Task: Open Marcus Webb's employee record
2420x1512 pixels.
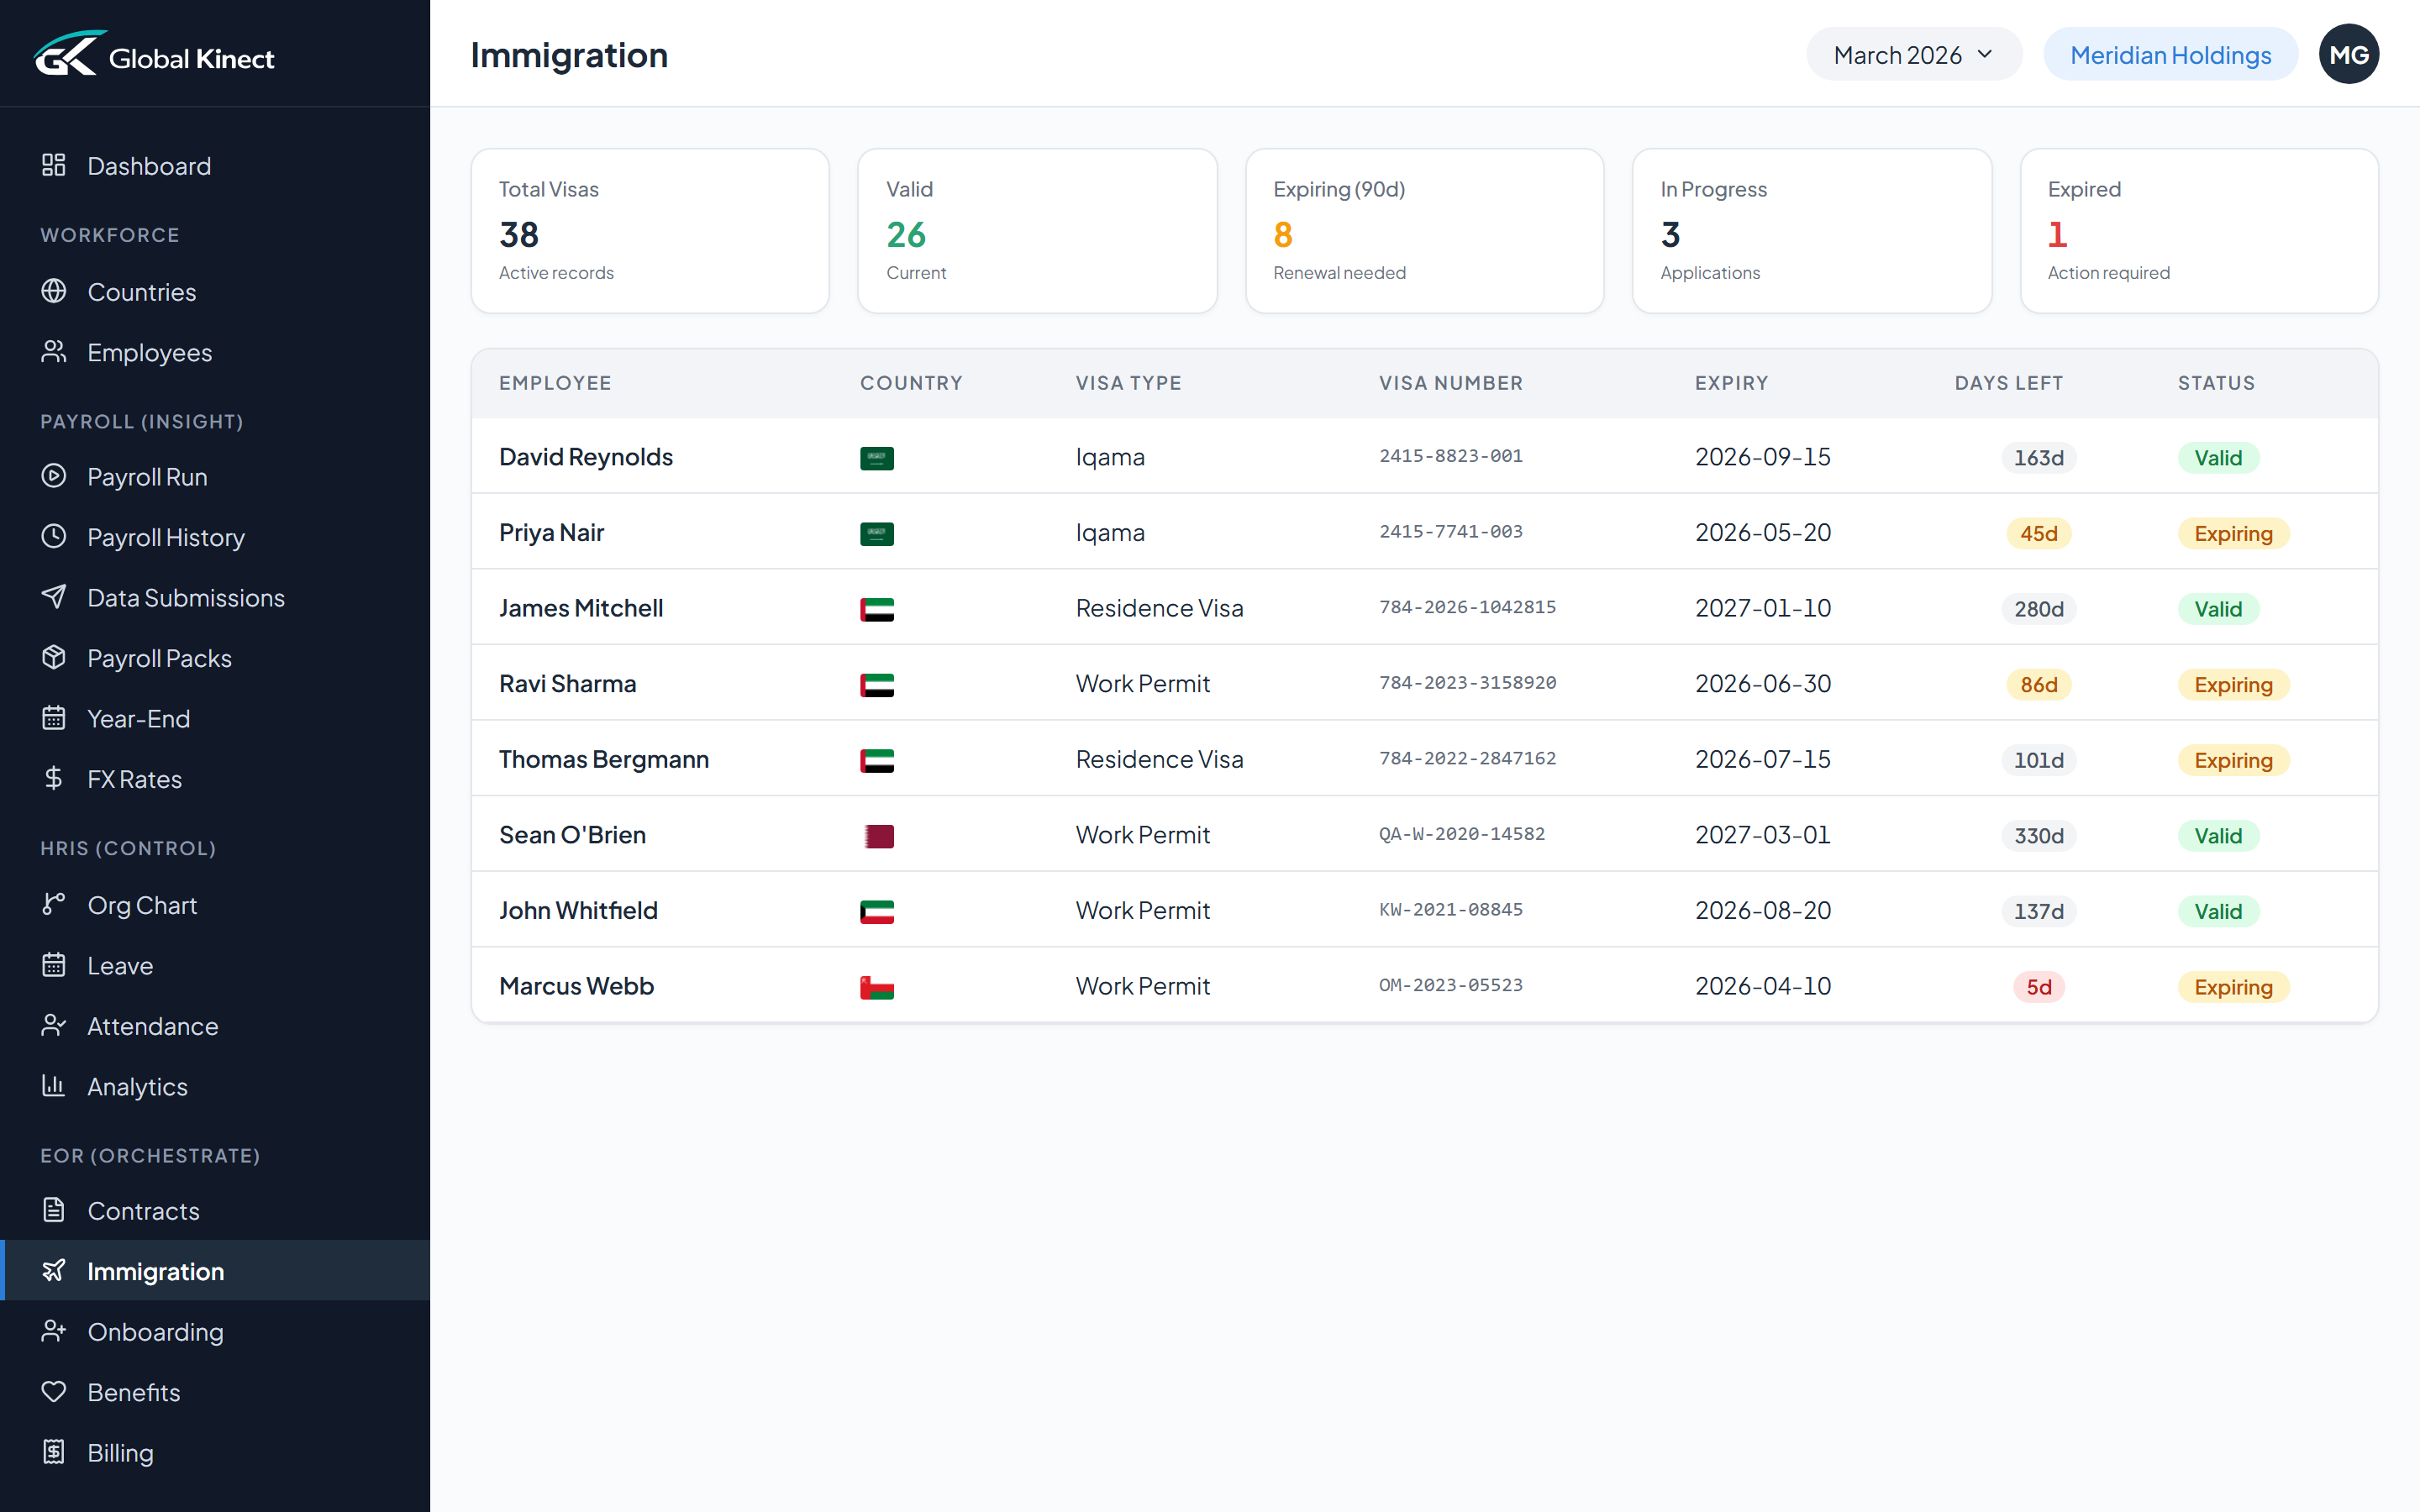Action: (576, 985)
